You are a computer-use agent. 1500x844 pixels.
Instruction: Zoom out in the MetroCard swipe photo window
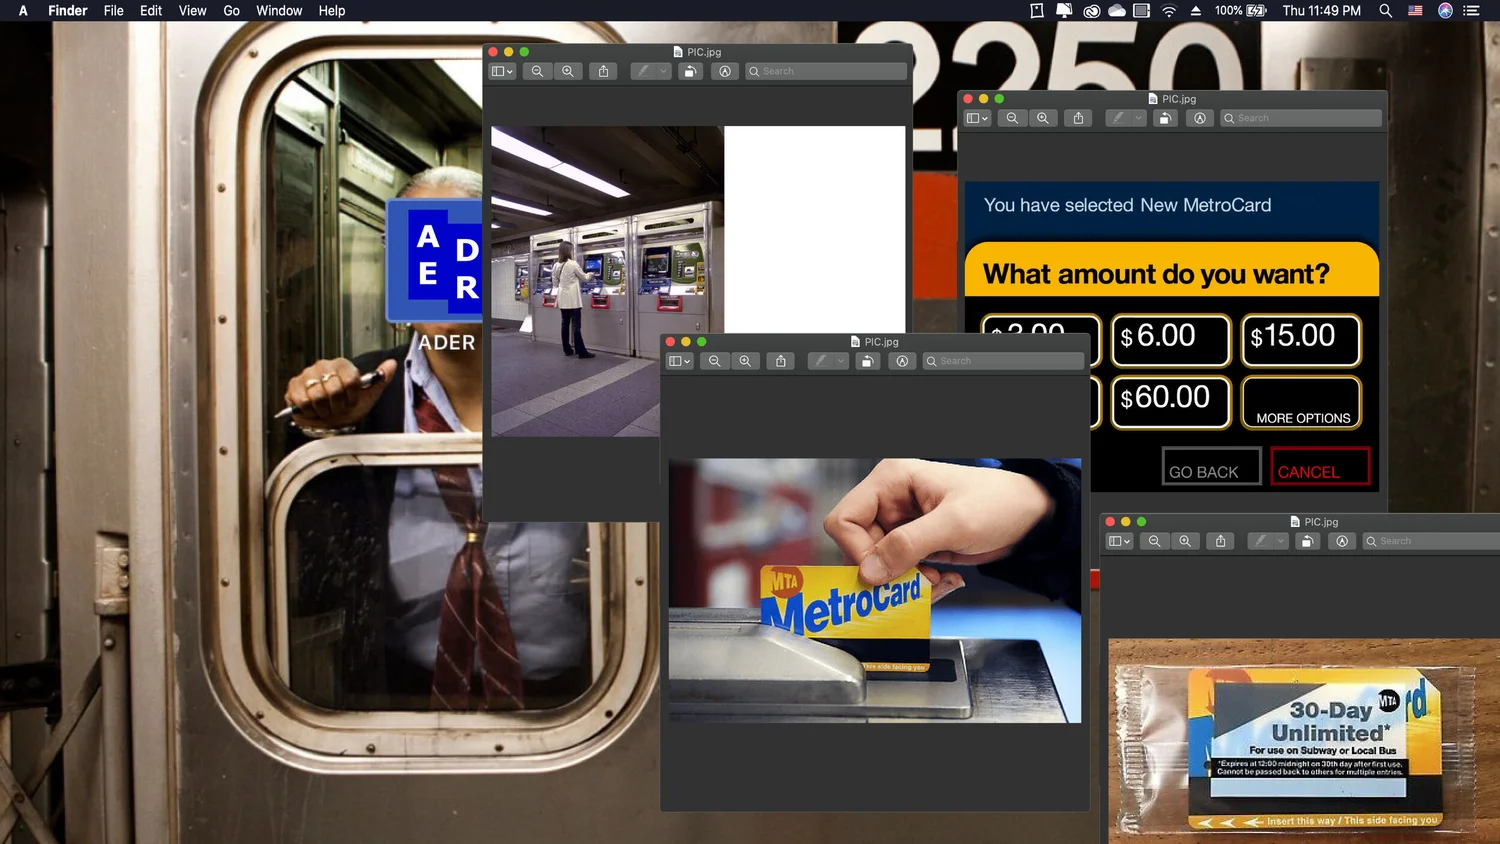(714, 361)
